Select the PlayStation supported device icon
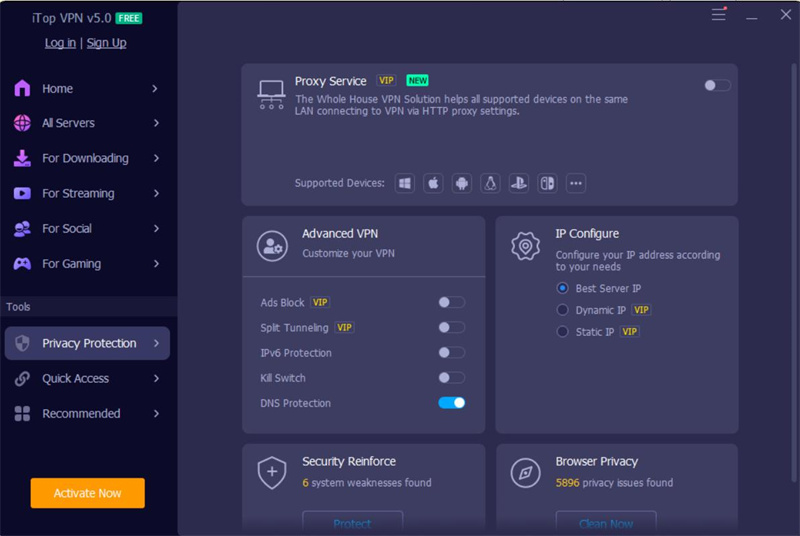This screenshot has width=800, height=536. [519, 183]
